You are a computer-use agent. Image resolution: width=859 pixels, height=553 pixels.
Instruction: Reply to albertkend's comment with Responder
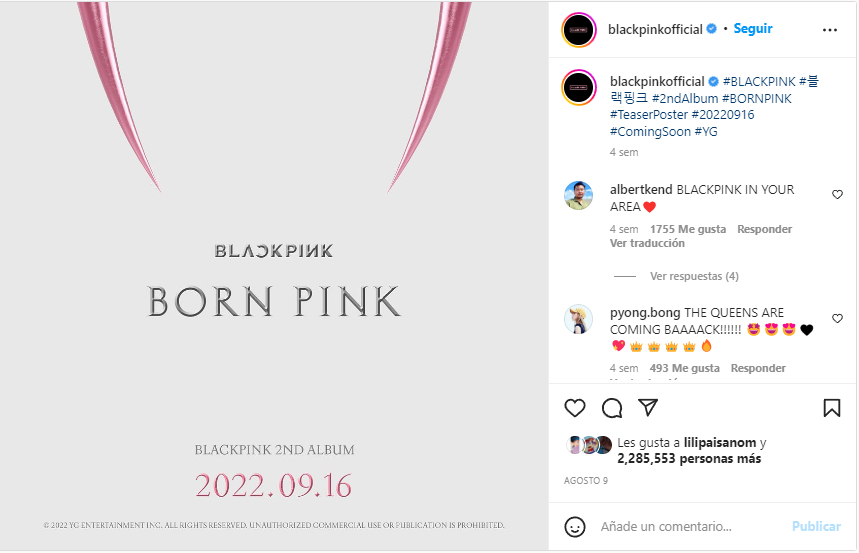(764, 229)
